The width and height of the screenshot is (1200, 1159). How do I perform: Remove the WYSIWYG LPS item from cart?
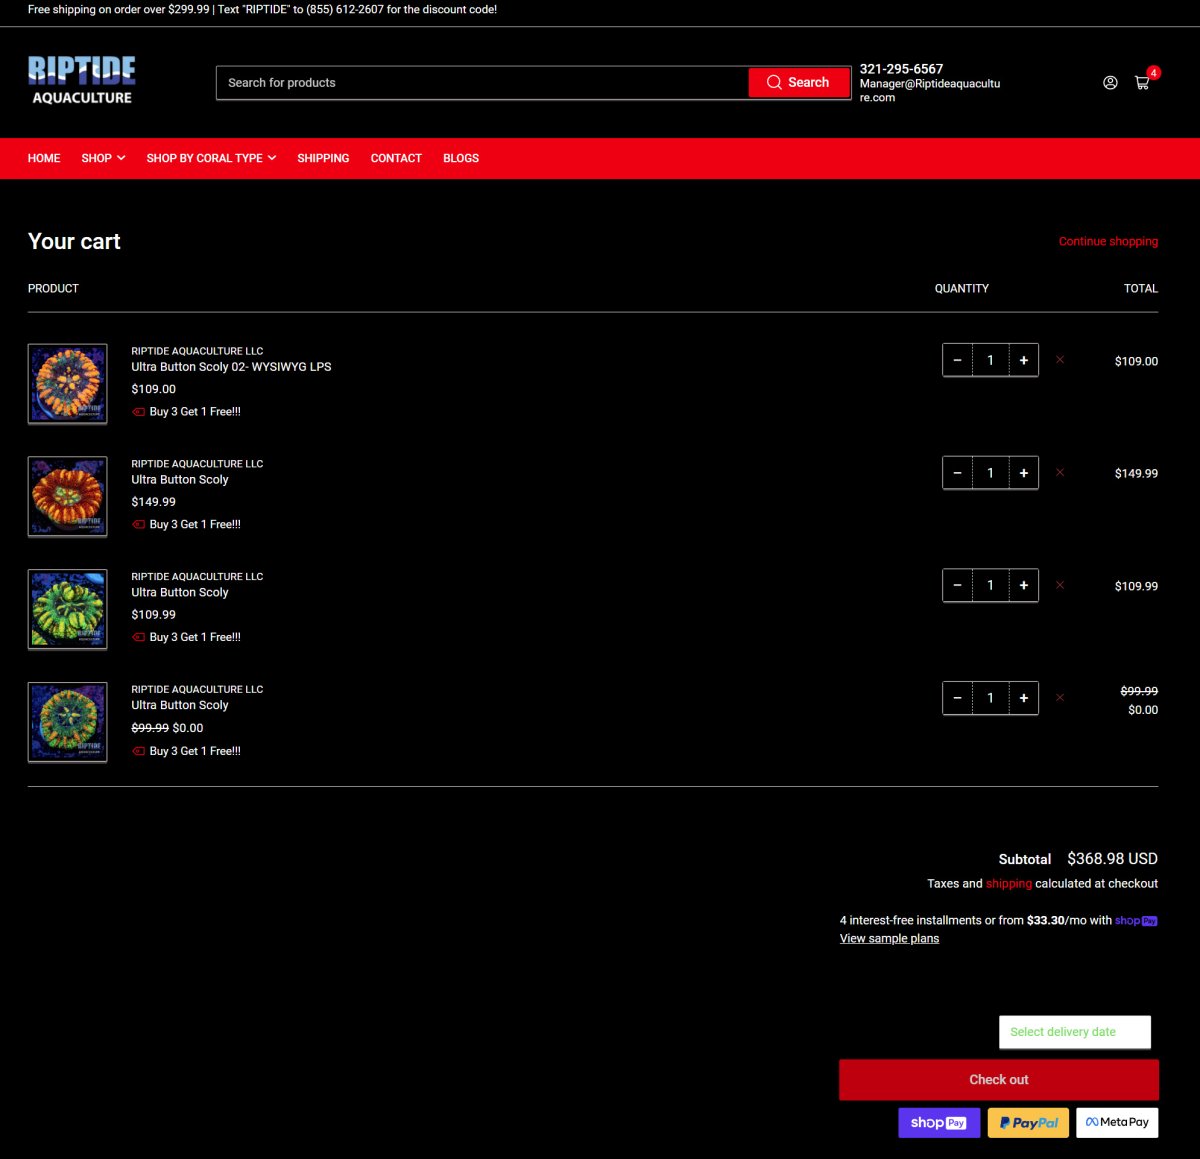pyautogui.click(x=1060, y=360)
